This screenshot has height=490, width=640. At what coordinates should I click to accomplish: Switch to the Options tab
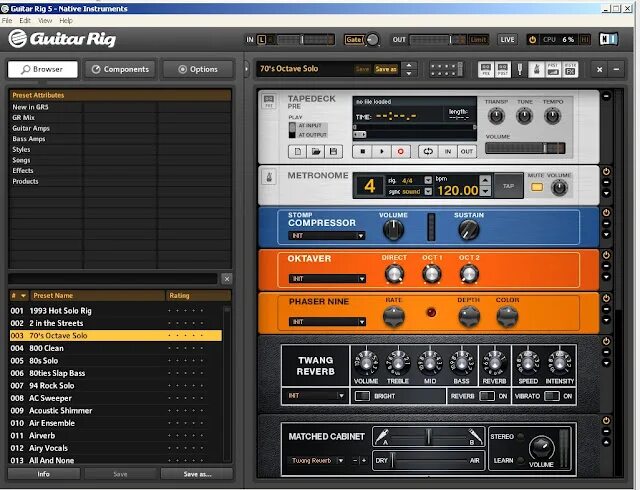(x=198, y=69)
